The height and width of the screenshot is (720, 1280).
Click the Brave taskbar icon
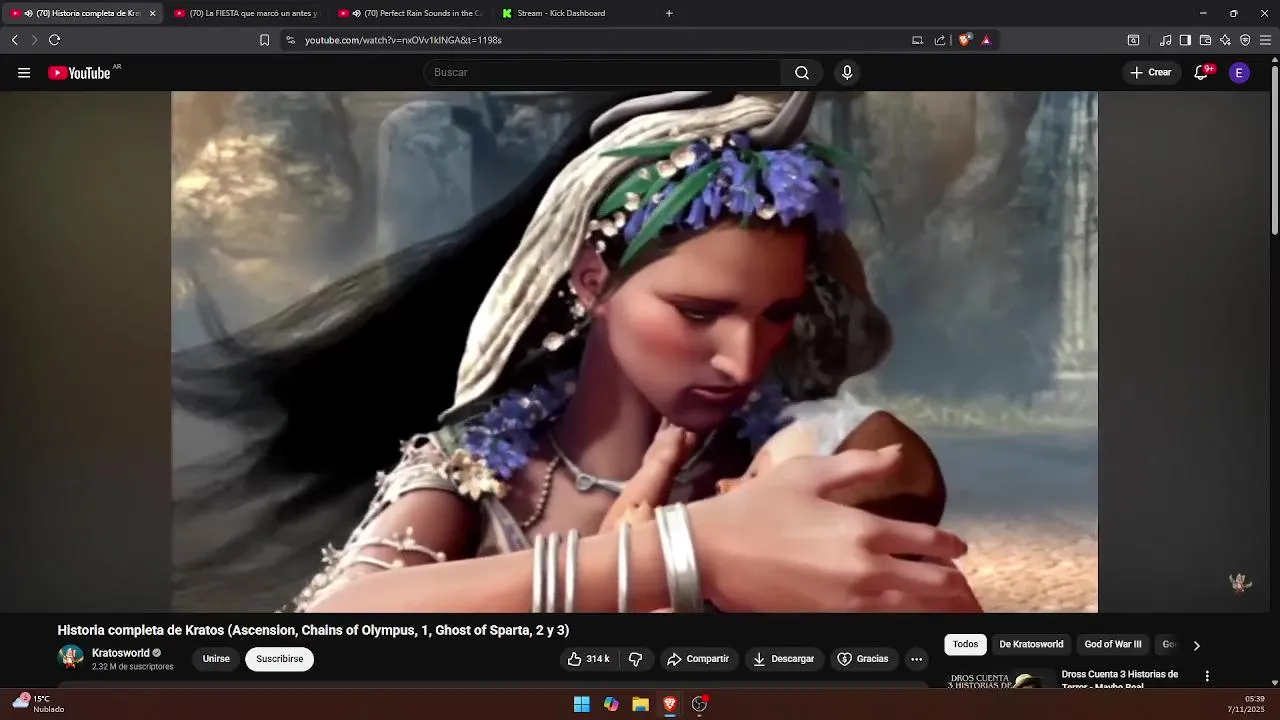(x=669, y=704)
